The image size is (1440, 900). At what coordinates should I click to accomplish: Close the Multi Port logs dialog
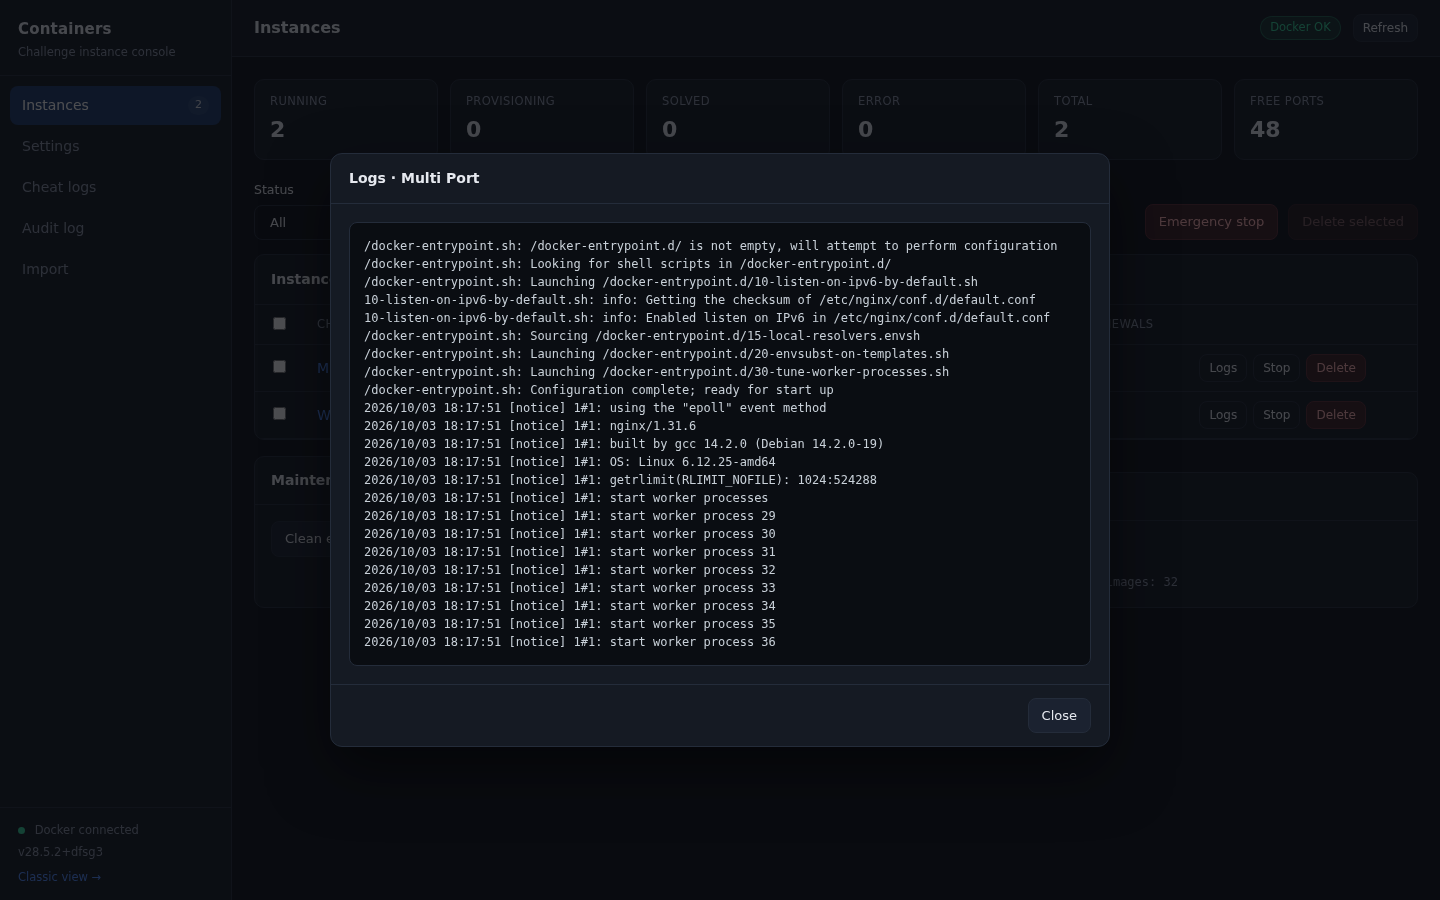pos(1059,715)
